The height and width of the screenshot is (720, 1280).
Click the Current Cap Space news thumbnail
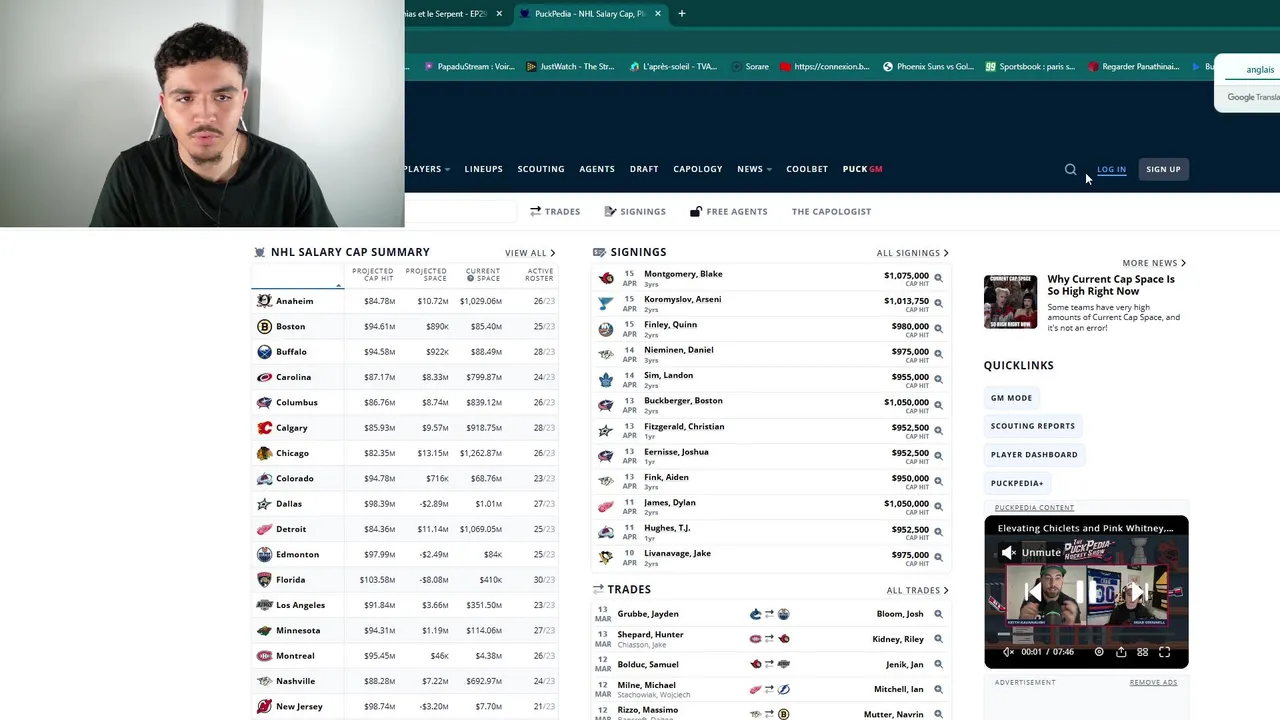tap(1010, 301)
